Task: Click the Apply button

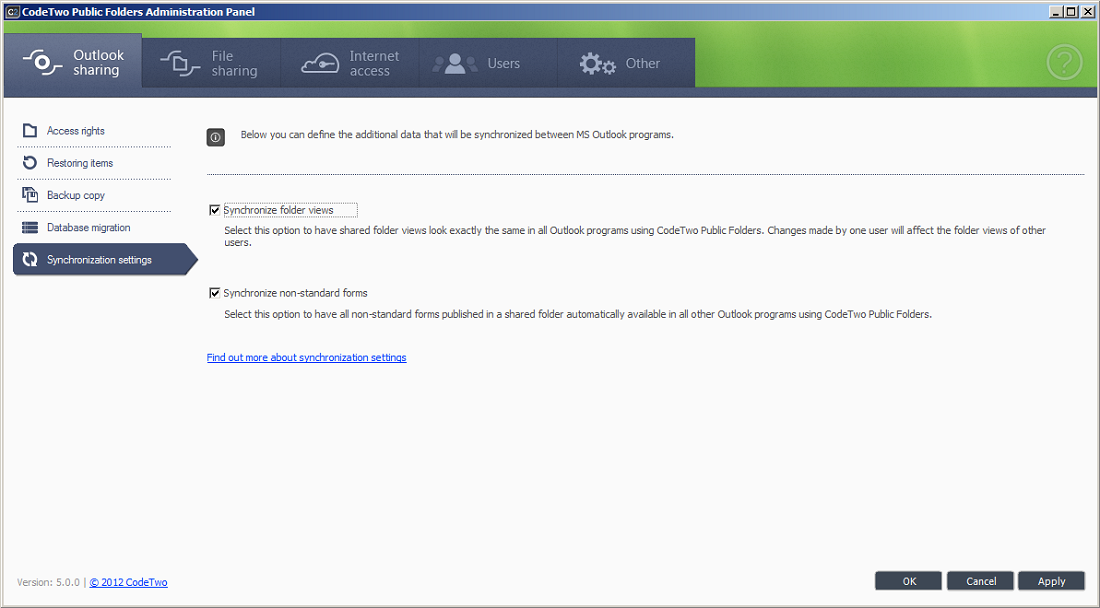Action: tap(1051, 581)
